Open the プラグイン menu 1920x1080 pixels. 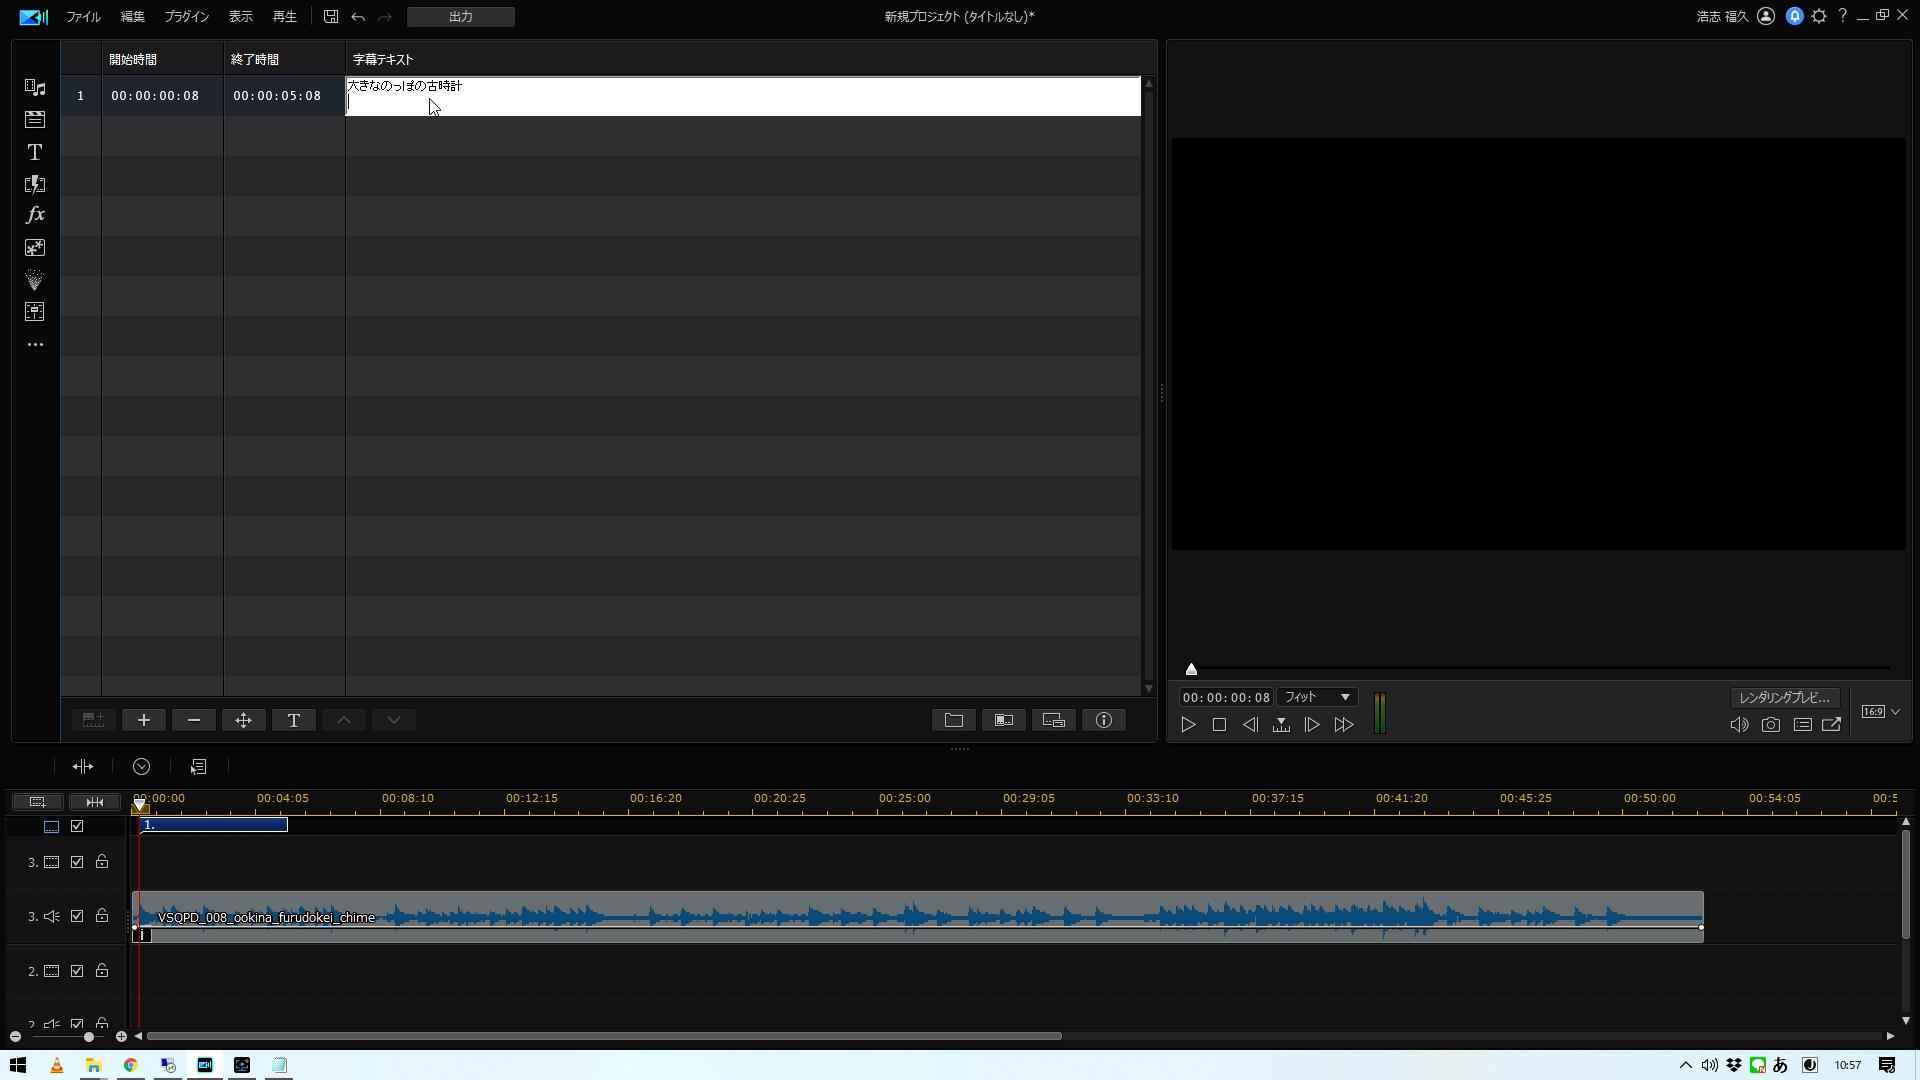coord(186,17)
